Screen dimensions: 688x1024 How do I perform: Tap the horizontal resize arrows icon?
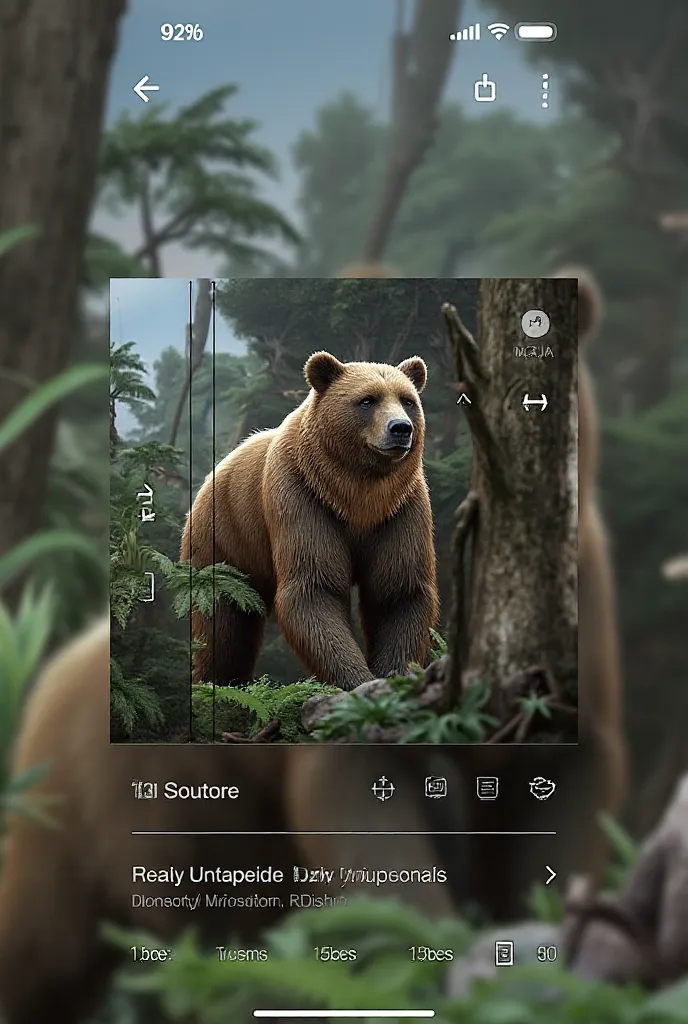(x=535, y=402)
